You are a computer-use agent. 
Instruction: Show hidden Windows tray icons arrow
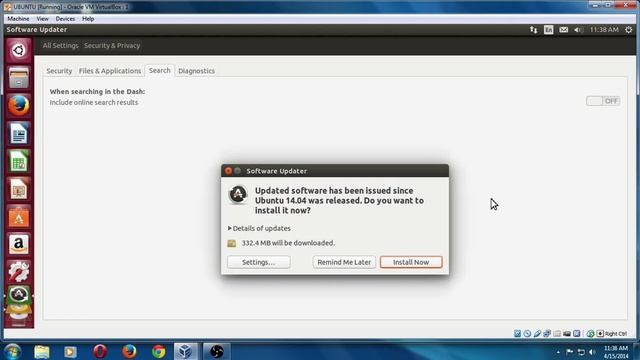558,352
